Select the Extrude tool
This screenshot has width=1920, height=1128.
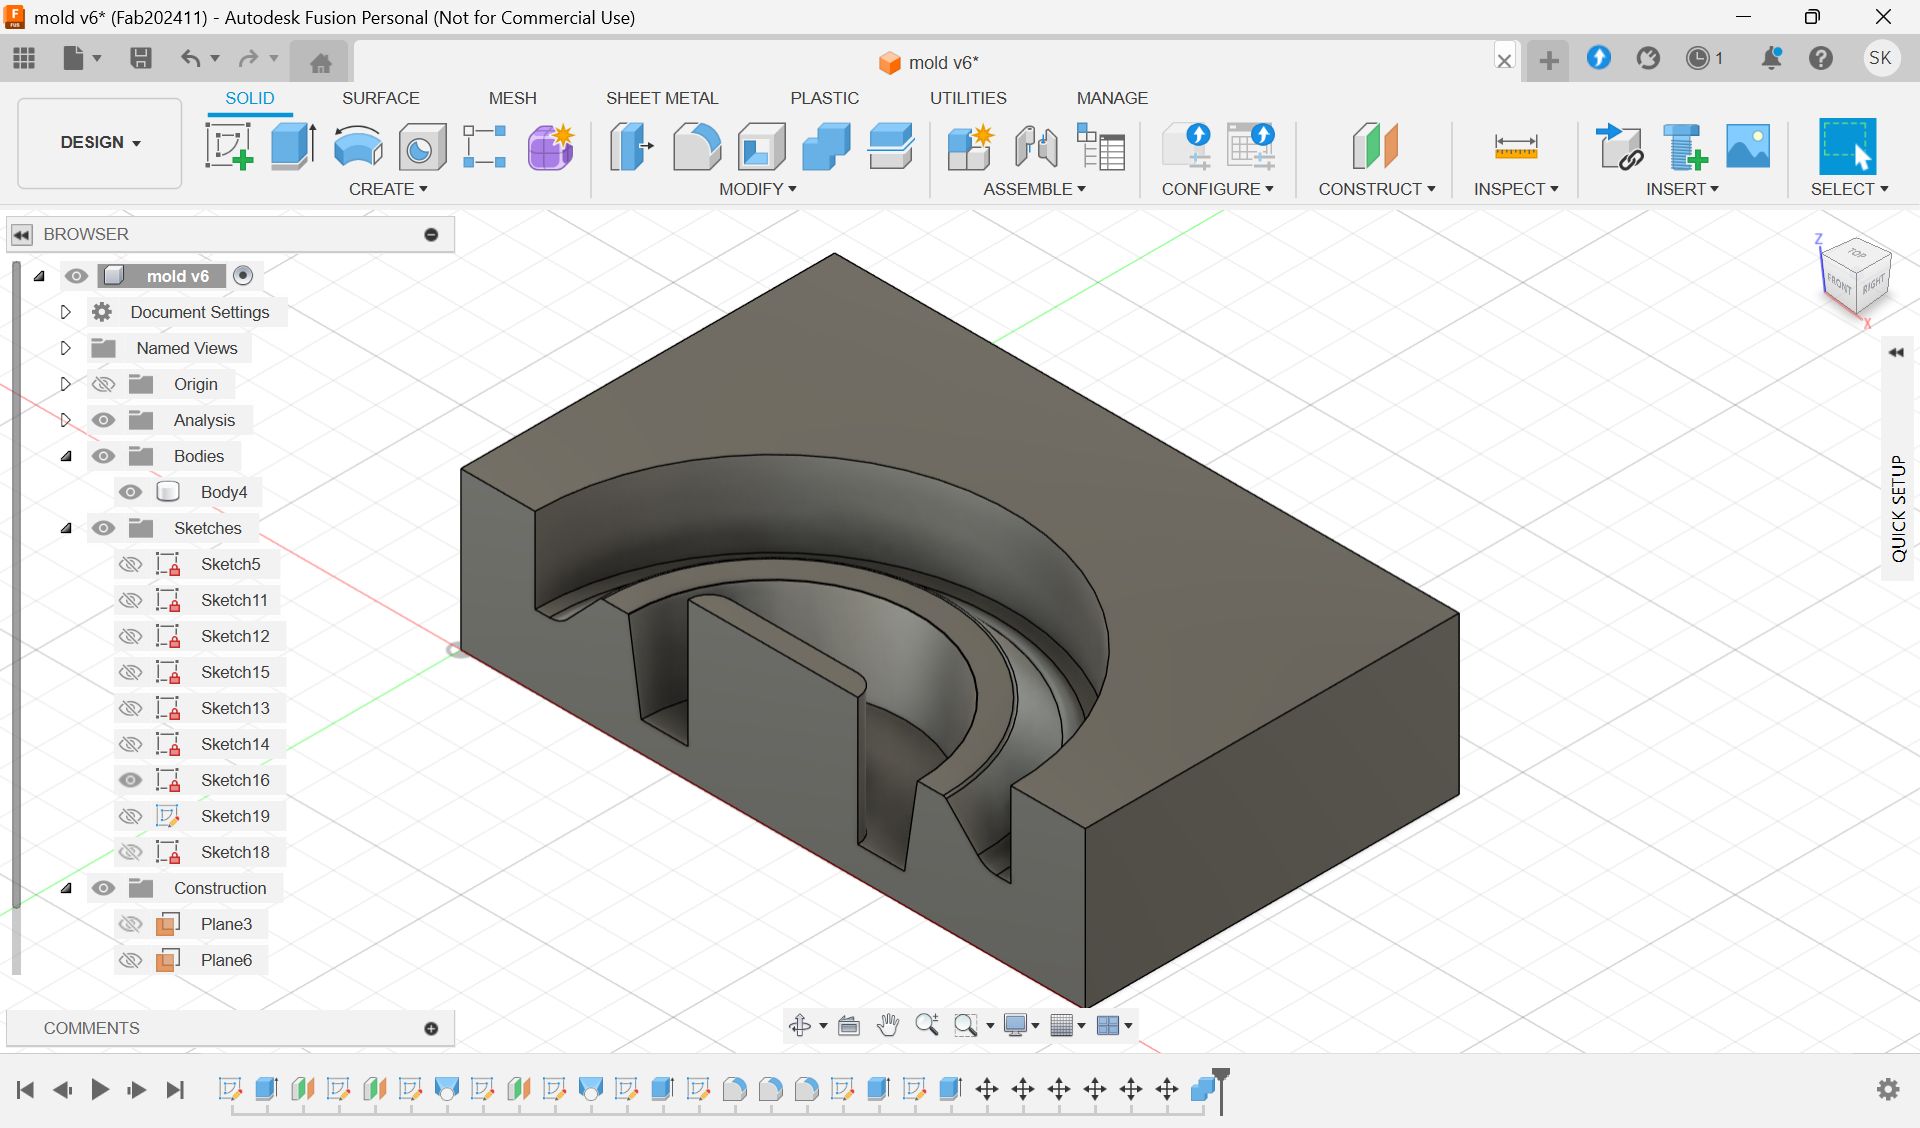click(x=293, y=146)
